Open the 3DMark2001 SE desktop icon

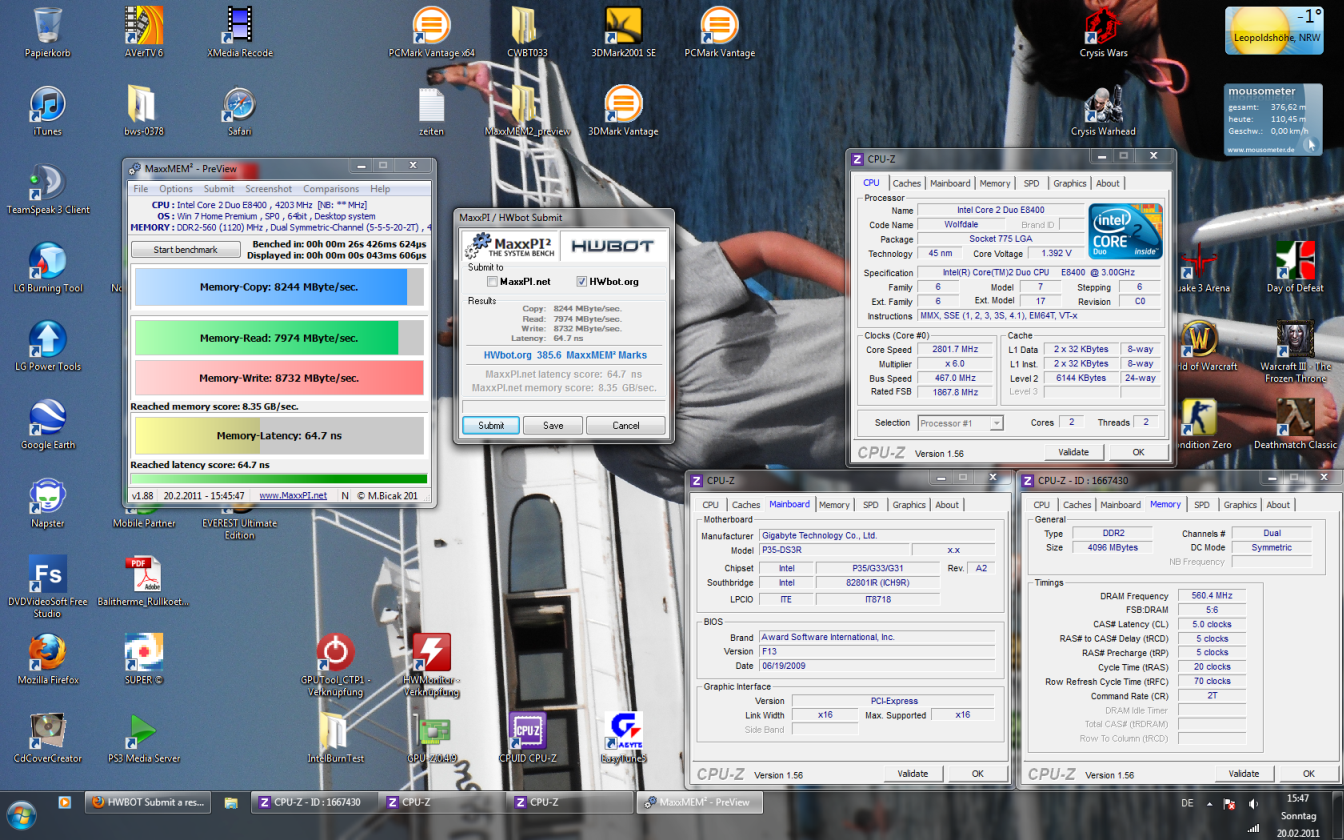point(623,31)
